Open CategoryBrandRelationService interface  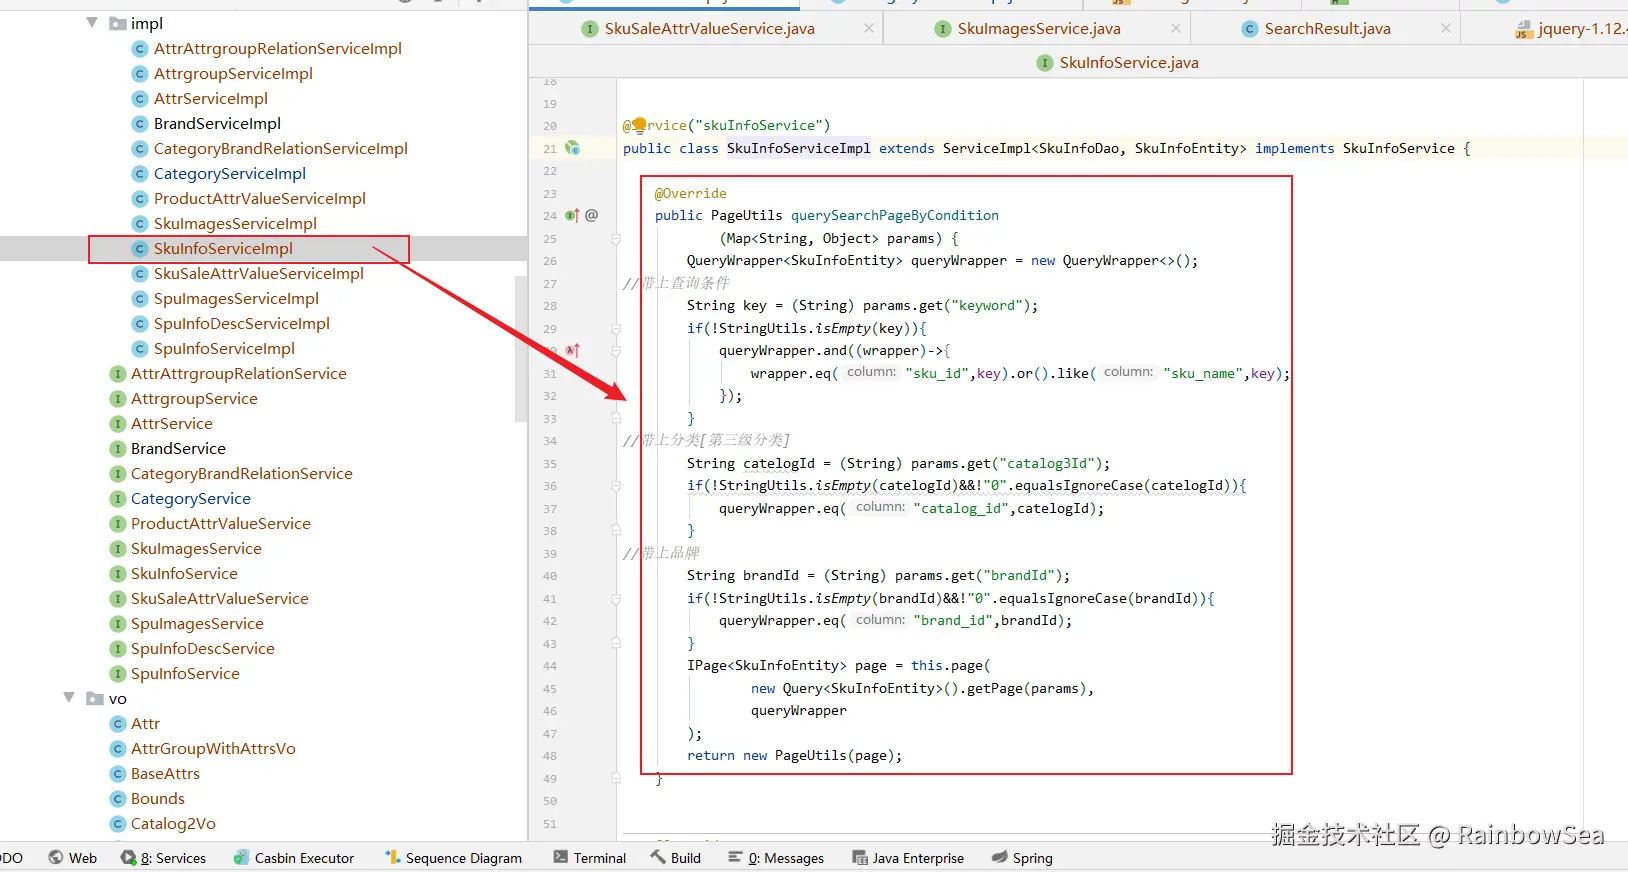(241, 473)
